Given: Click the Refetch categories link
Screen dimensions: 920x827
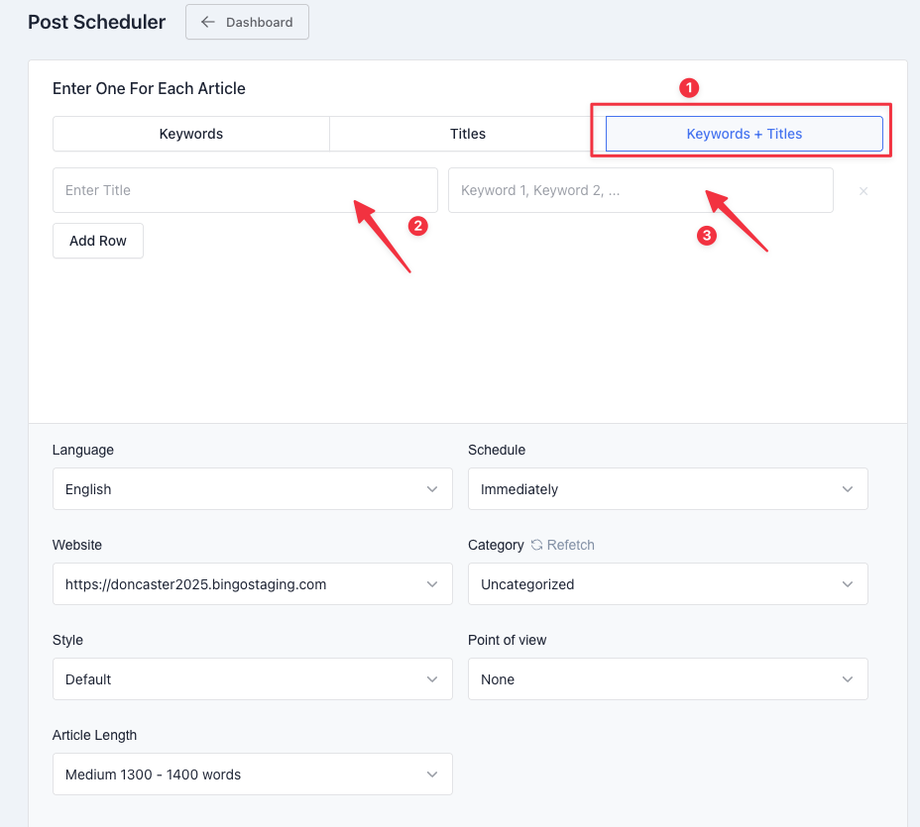Looking at the screenshot, I should [570, 545].
